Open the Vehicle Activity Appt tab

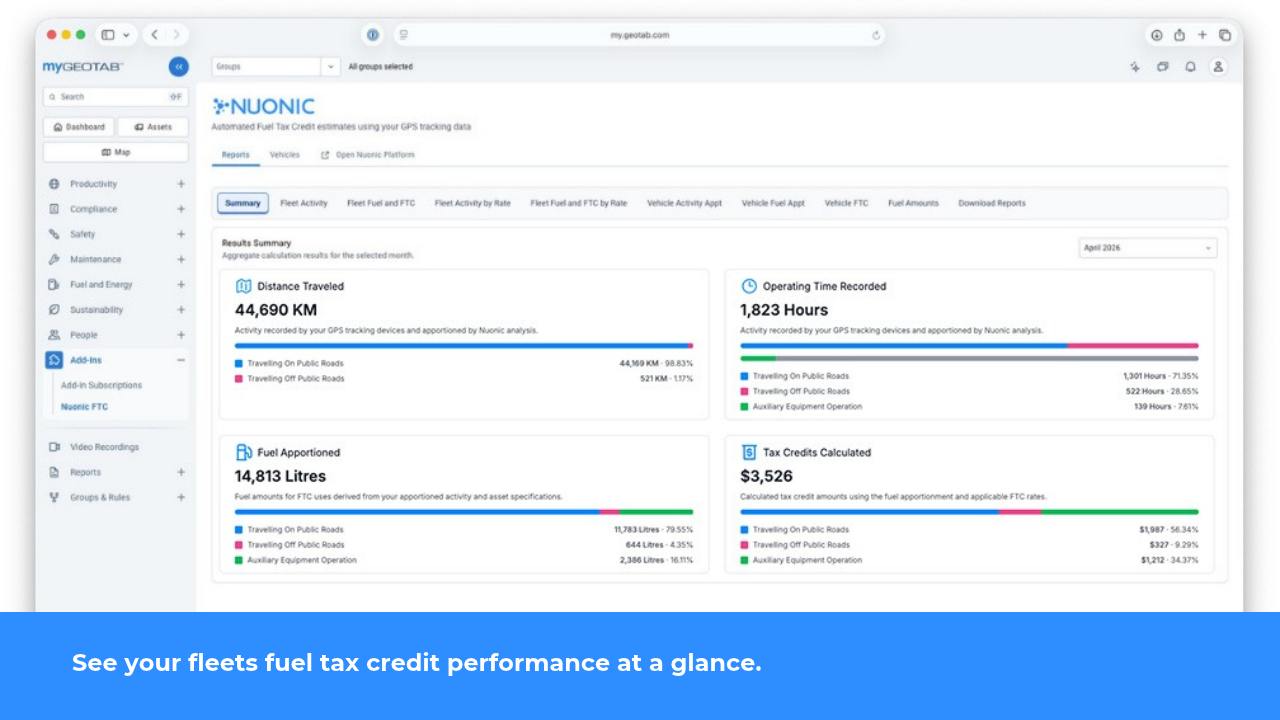684,203
